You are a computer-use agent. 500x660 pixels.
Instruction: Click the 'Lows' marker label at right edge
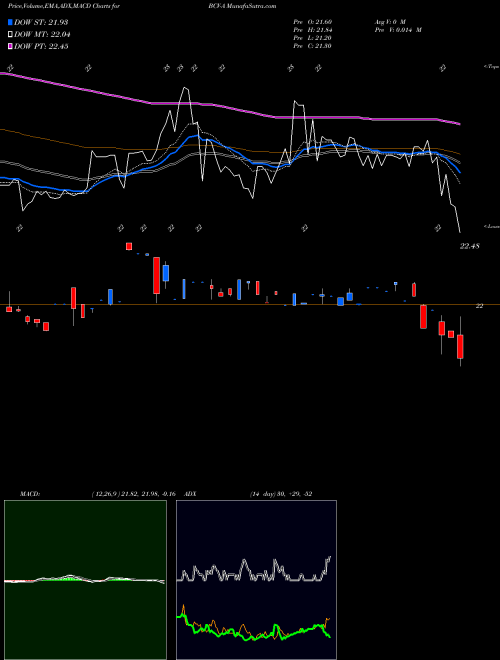click(492, 226)
